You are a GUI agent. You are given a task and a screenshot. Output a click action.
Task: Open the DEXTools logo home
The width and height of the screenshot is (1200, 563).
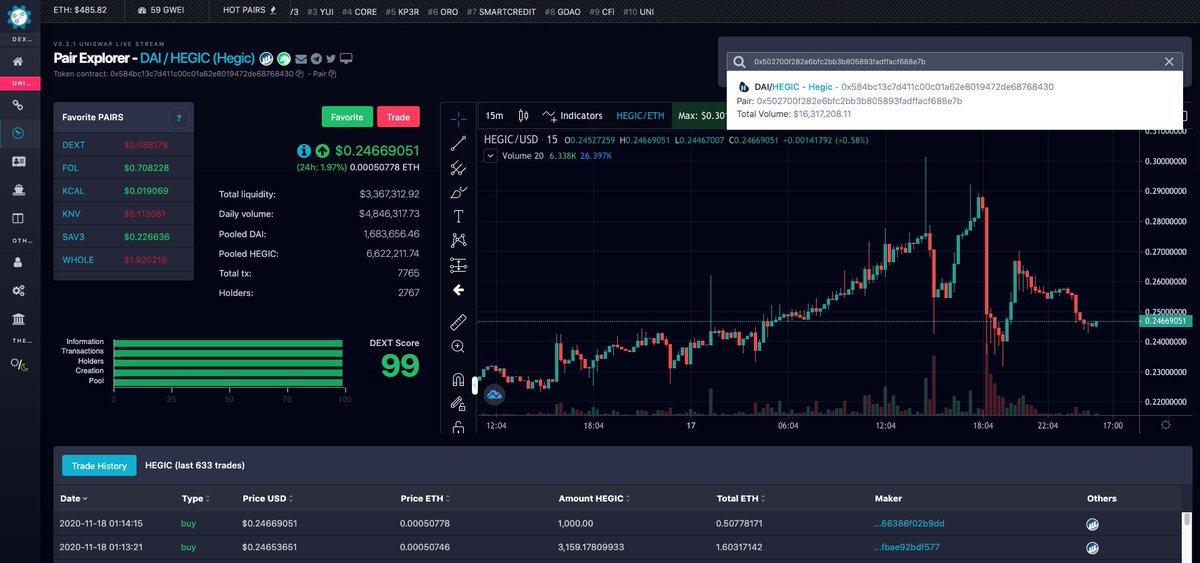click(x=18, y=16)
